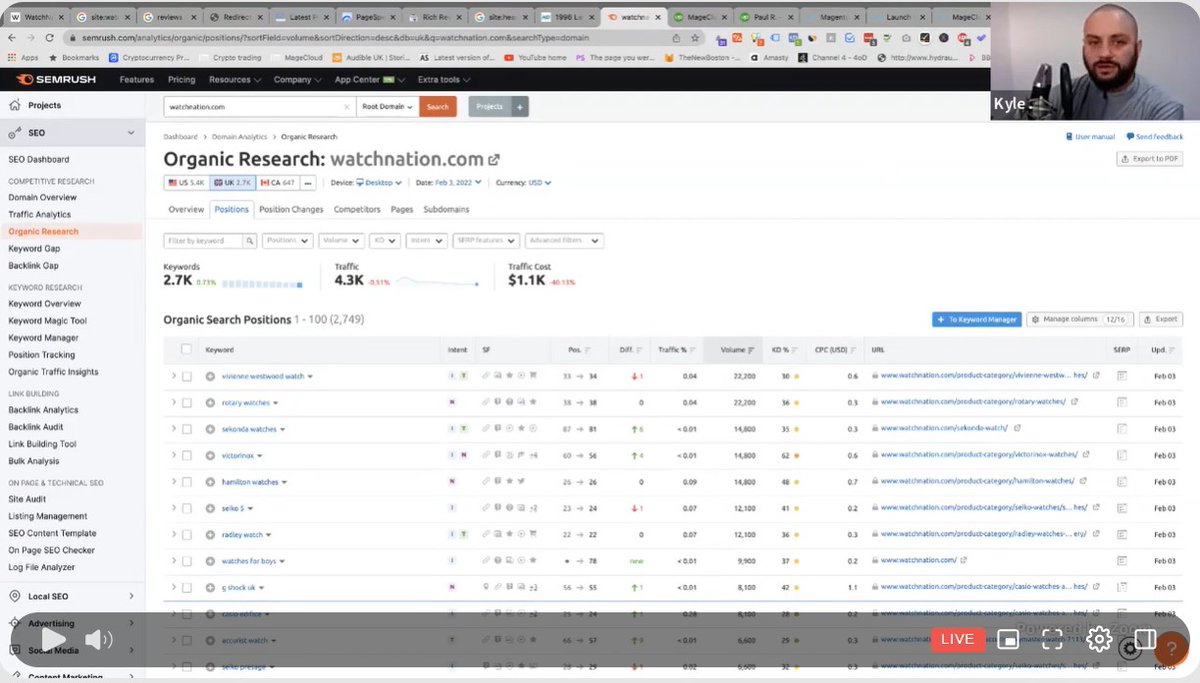
Task: Open the SERP features filter dropdown
Action: tap(487, 241)
